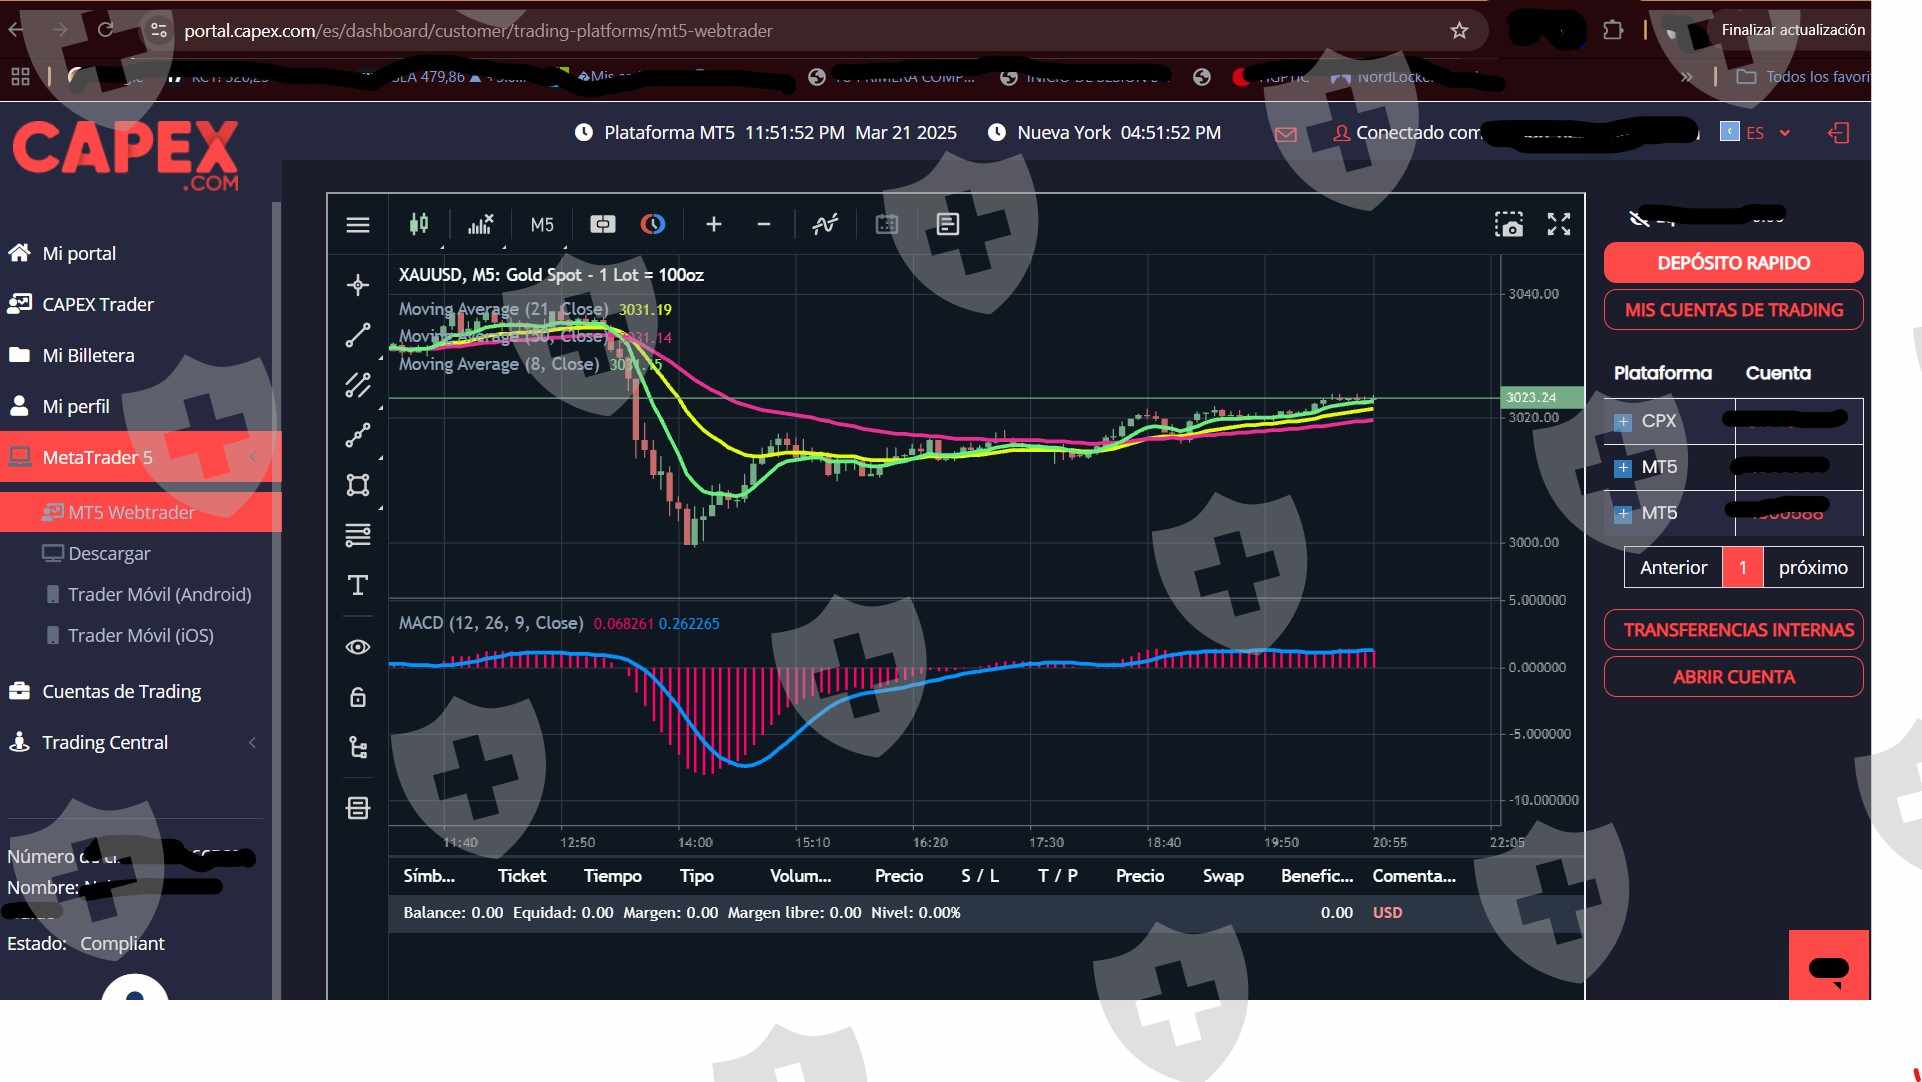Click the indicators icon in chart toolbar
1922x1082 pixels.
(825, 224)
